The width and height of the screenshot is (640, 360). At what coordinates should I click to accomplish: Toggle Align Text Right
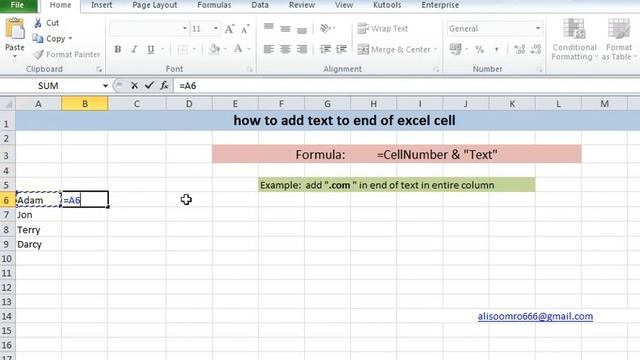(302, 49)
